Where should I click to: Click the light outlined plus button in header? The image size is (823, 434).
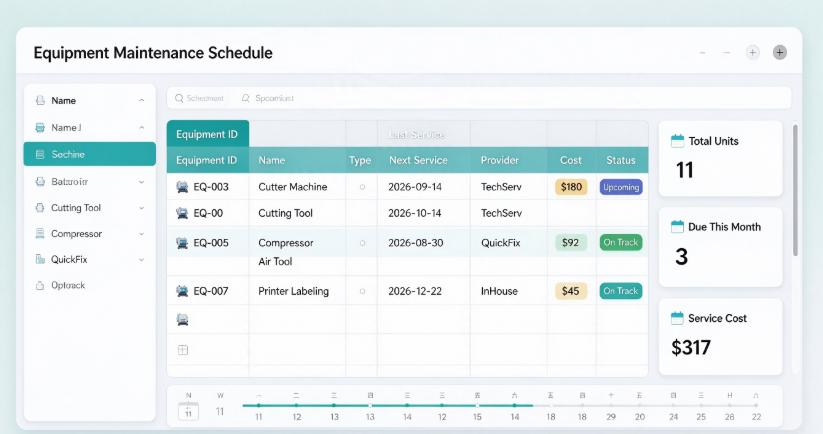[x=753, y=52]
